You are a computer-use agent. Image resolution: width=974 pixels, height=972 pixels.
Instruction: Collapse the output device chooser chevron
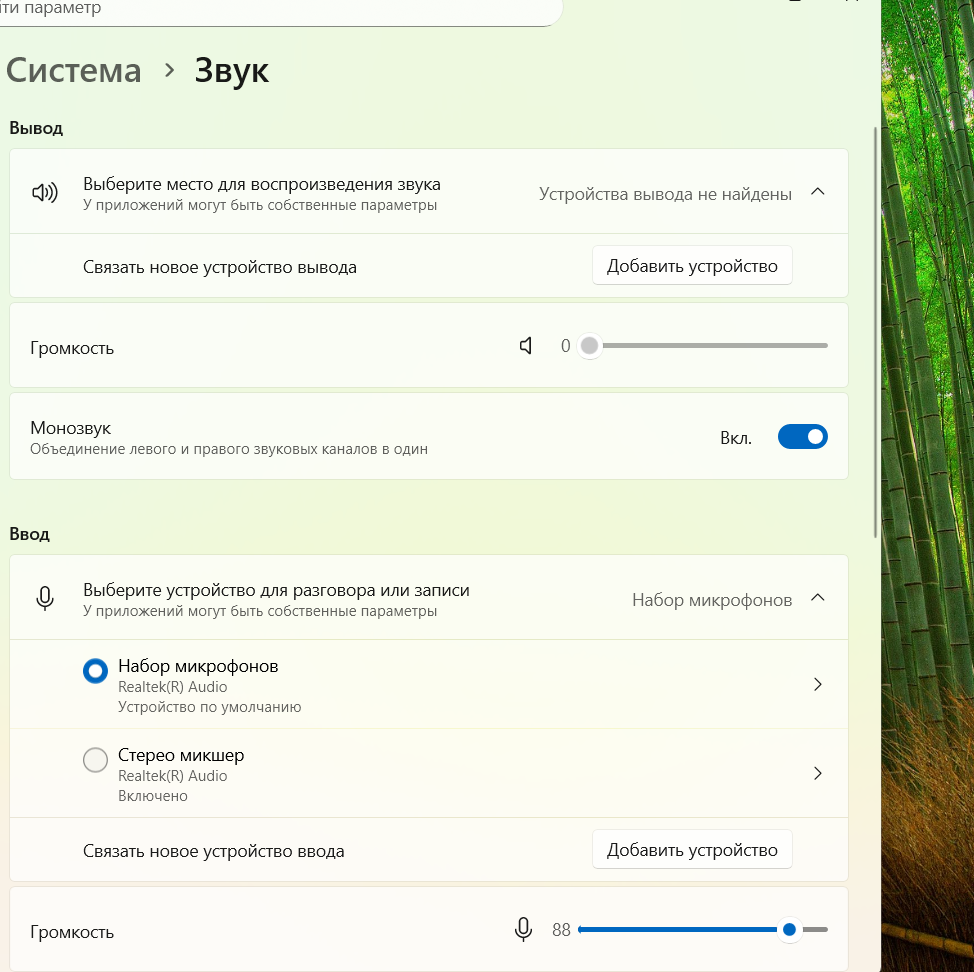(818, 192)
